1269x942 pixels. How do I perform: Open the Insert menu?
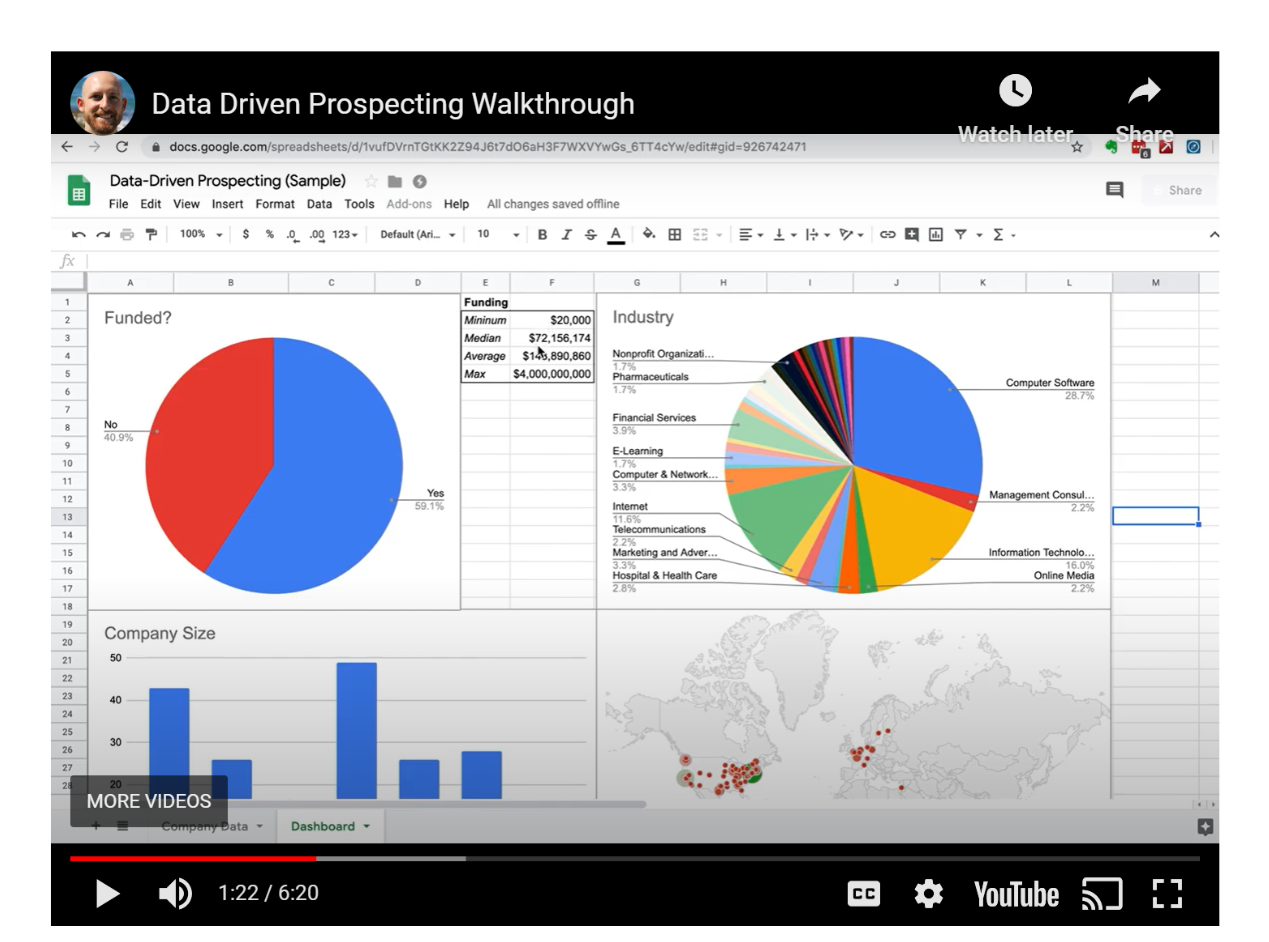[x=228, y=204]
